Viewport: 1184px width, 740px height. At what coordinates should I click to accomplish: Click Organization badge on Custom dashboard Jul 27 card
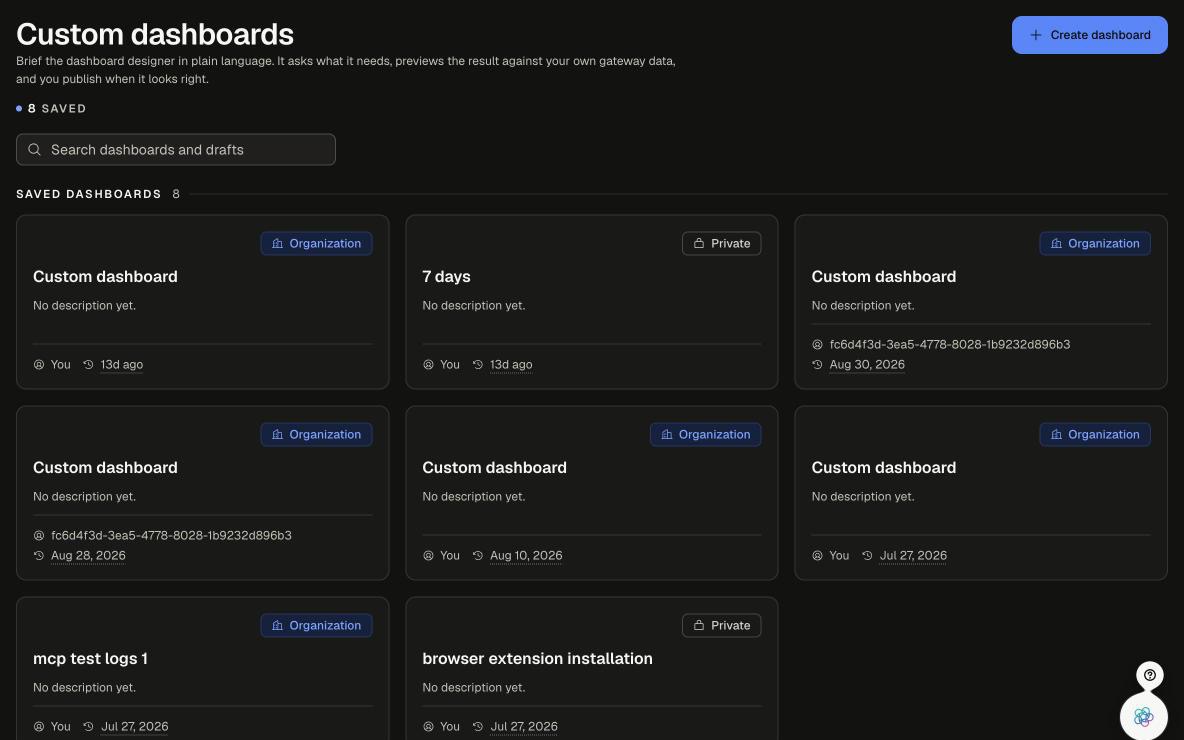tap(1095, 434)
